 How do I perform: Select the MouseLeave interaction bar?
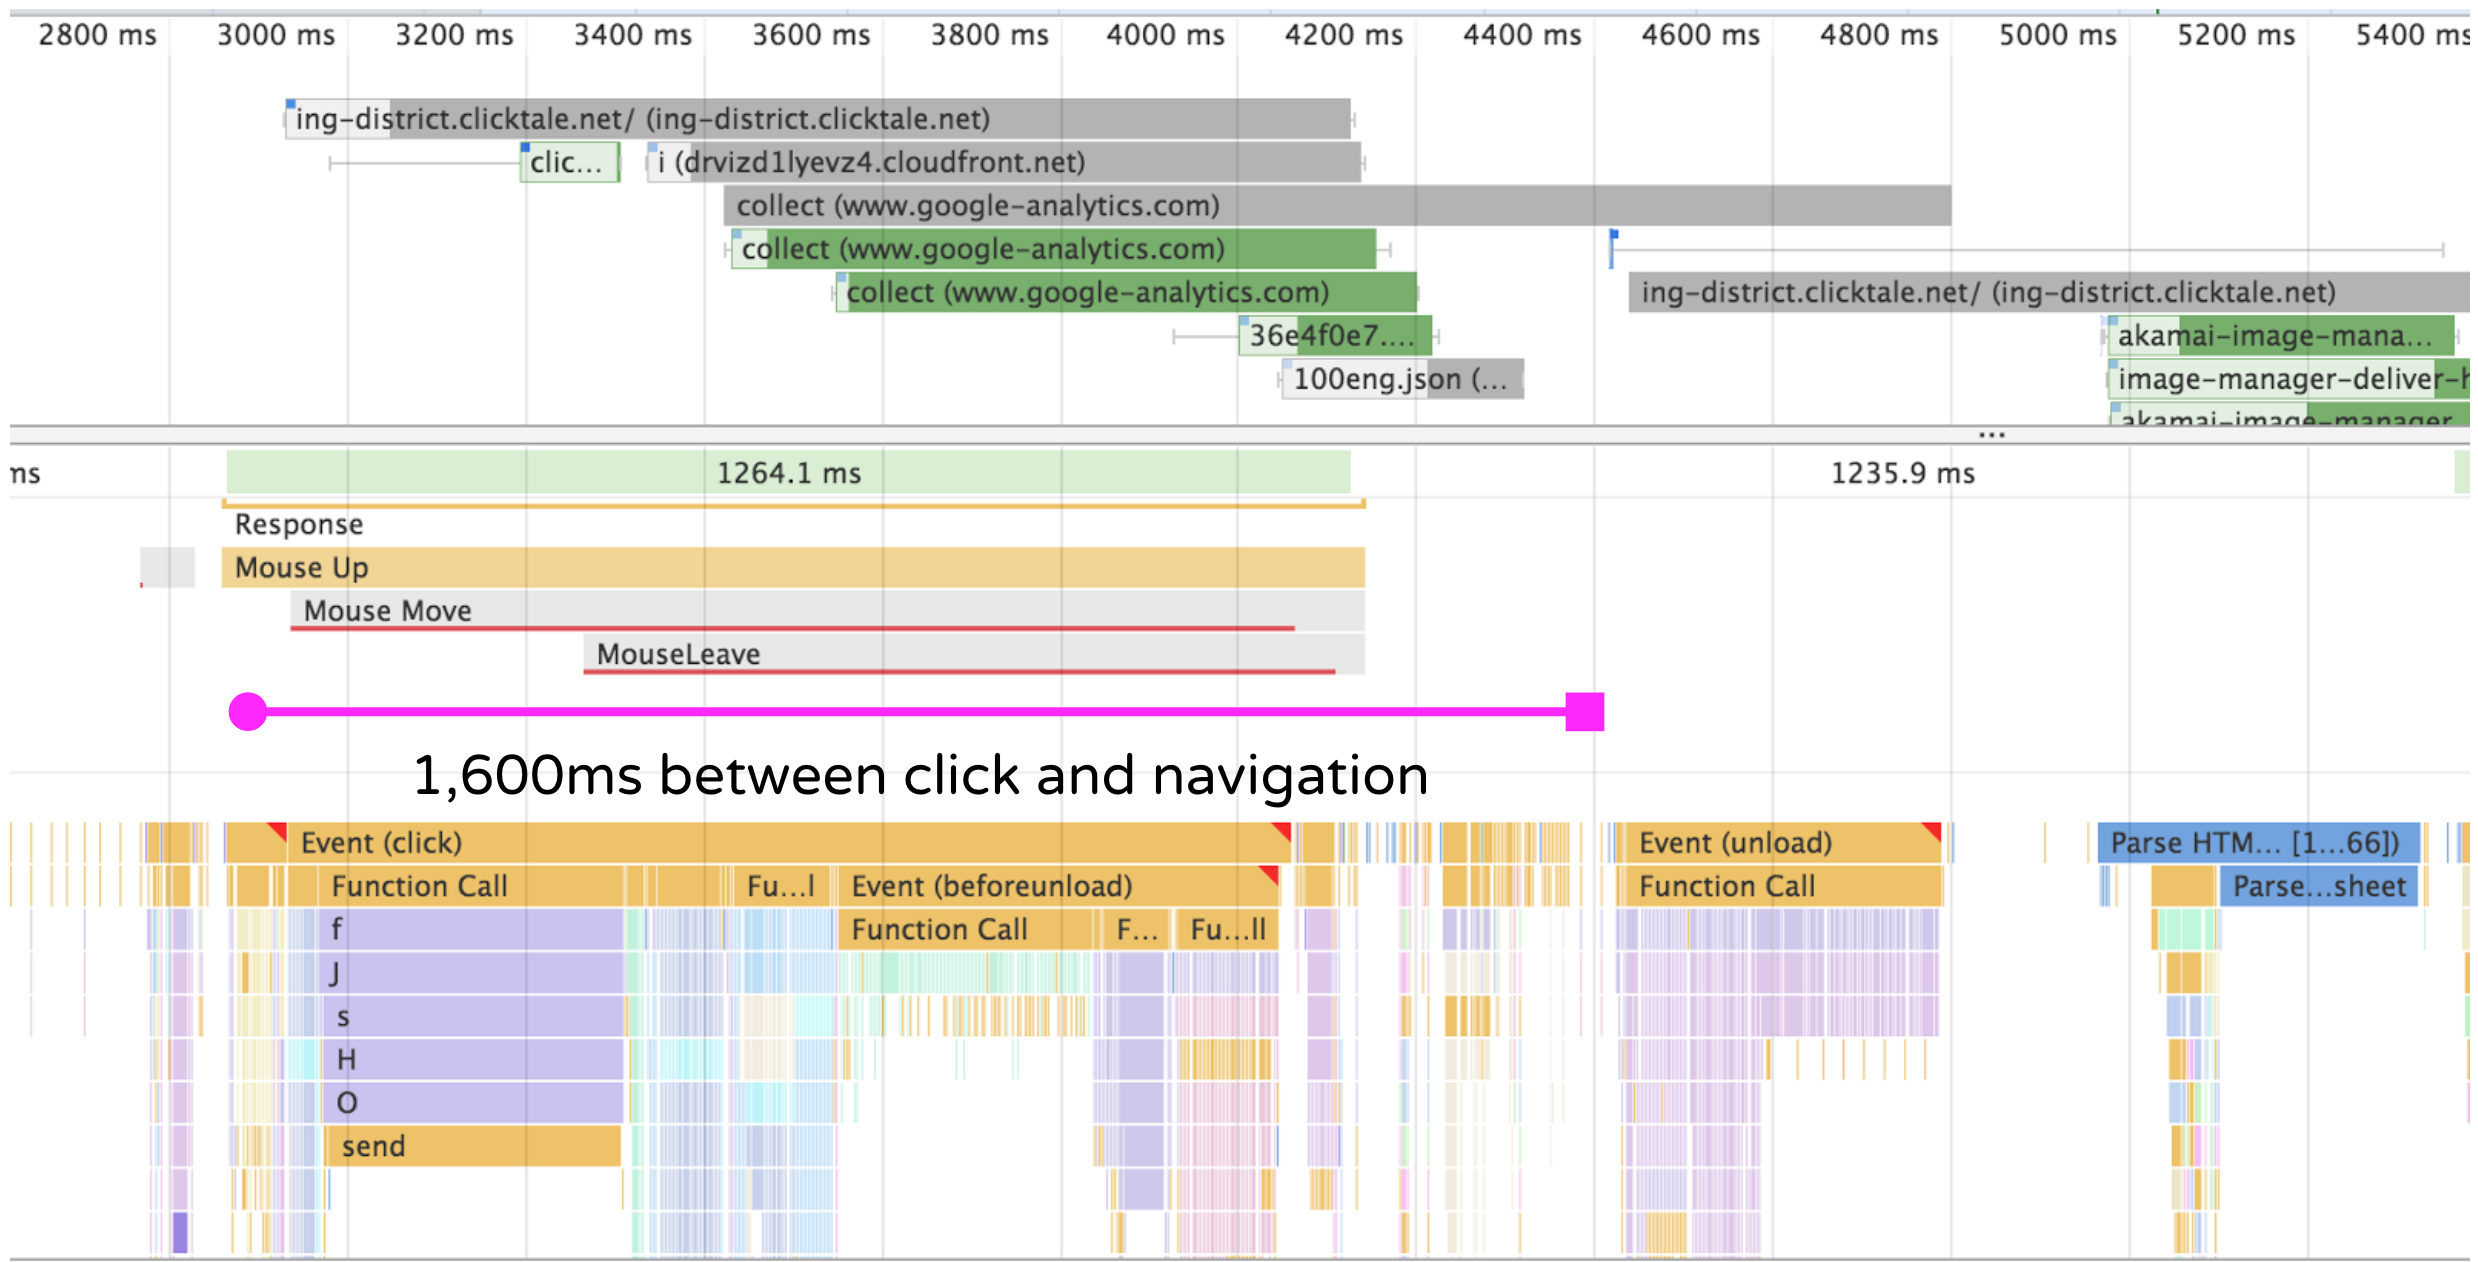(x=972, y=654)
